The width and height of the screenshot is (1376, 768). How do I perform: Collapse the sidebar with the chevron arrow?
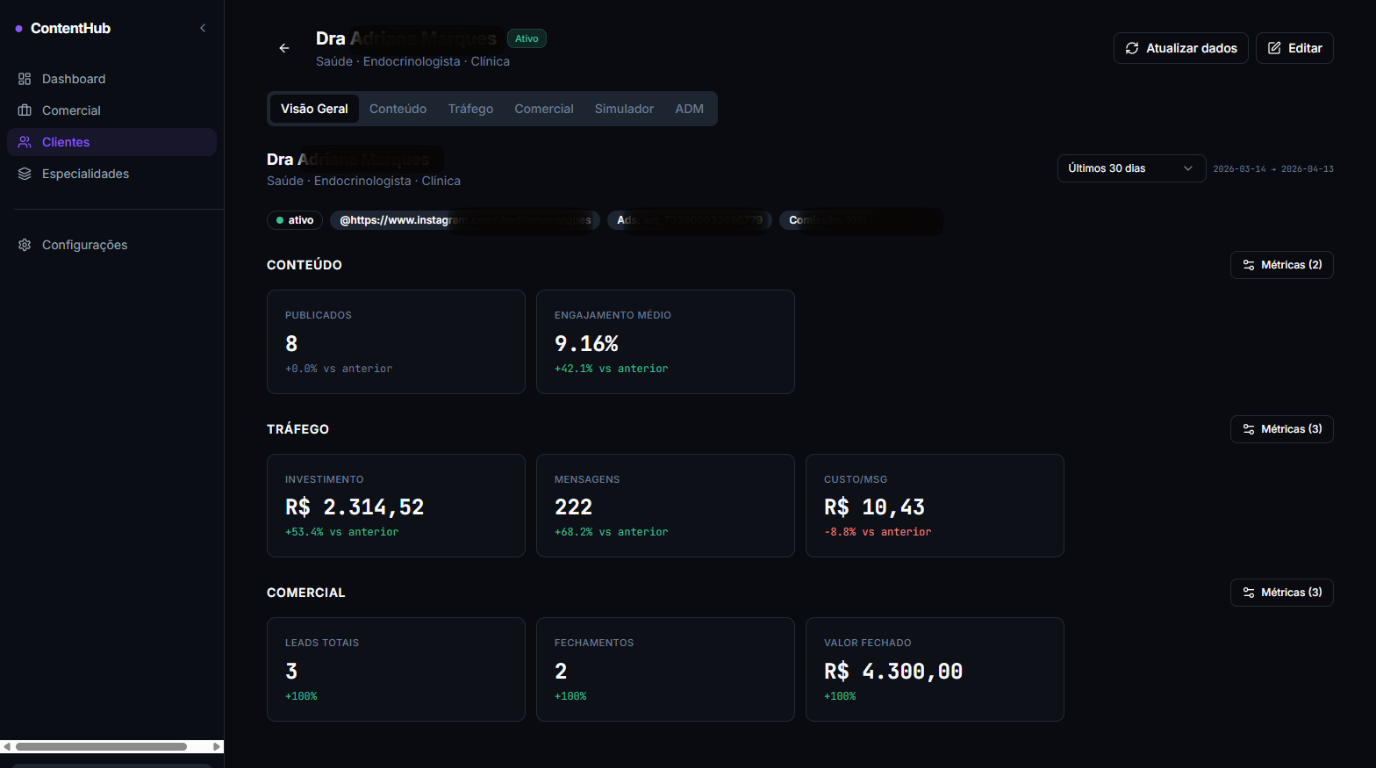pyautogui.click(x=202, y=27)
